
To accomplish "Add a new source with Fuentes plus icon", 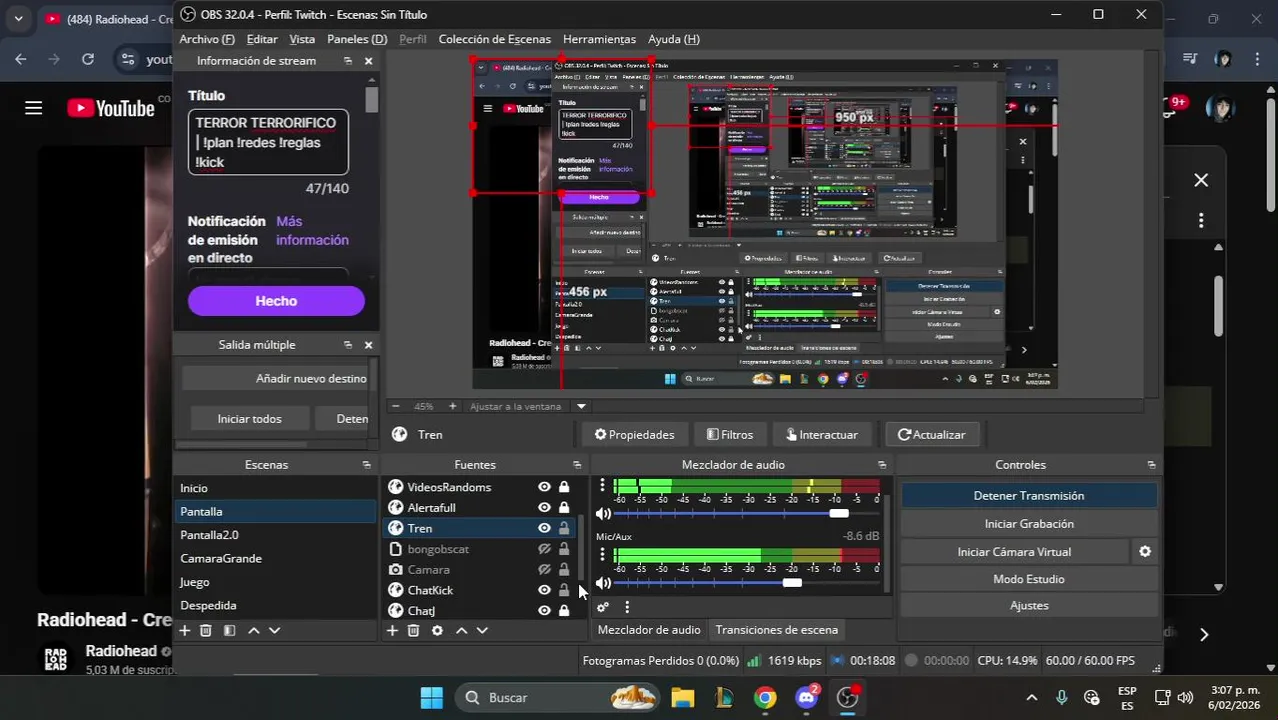I will tap(392, 631).
